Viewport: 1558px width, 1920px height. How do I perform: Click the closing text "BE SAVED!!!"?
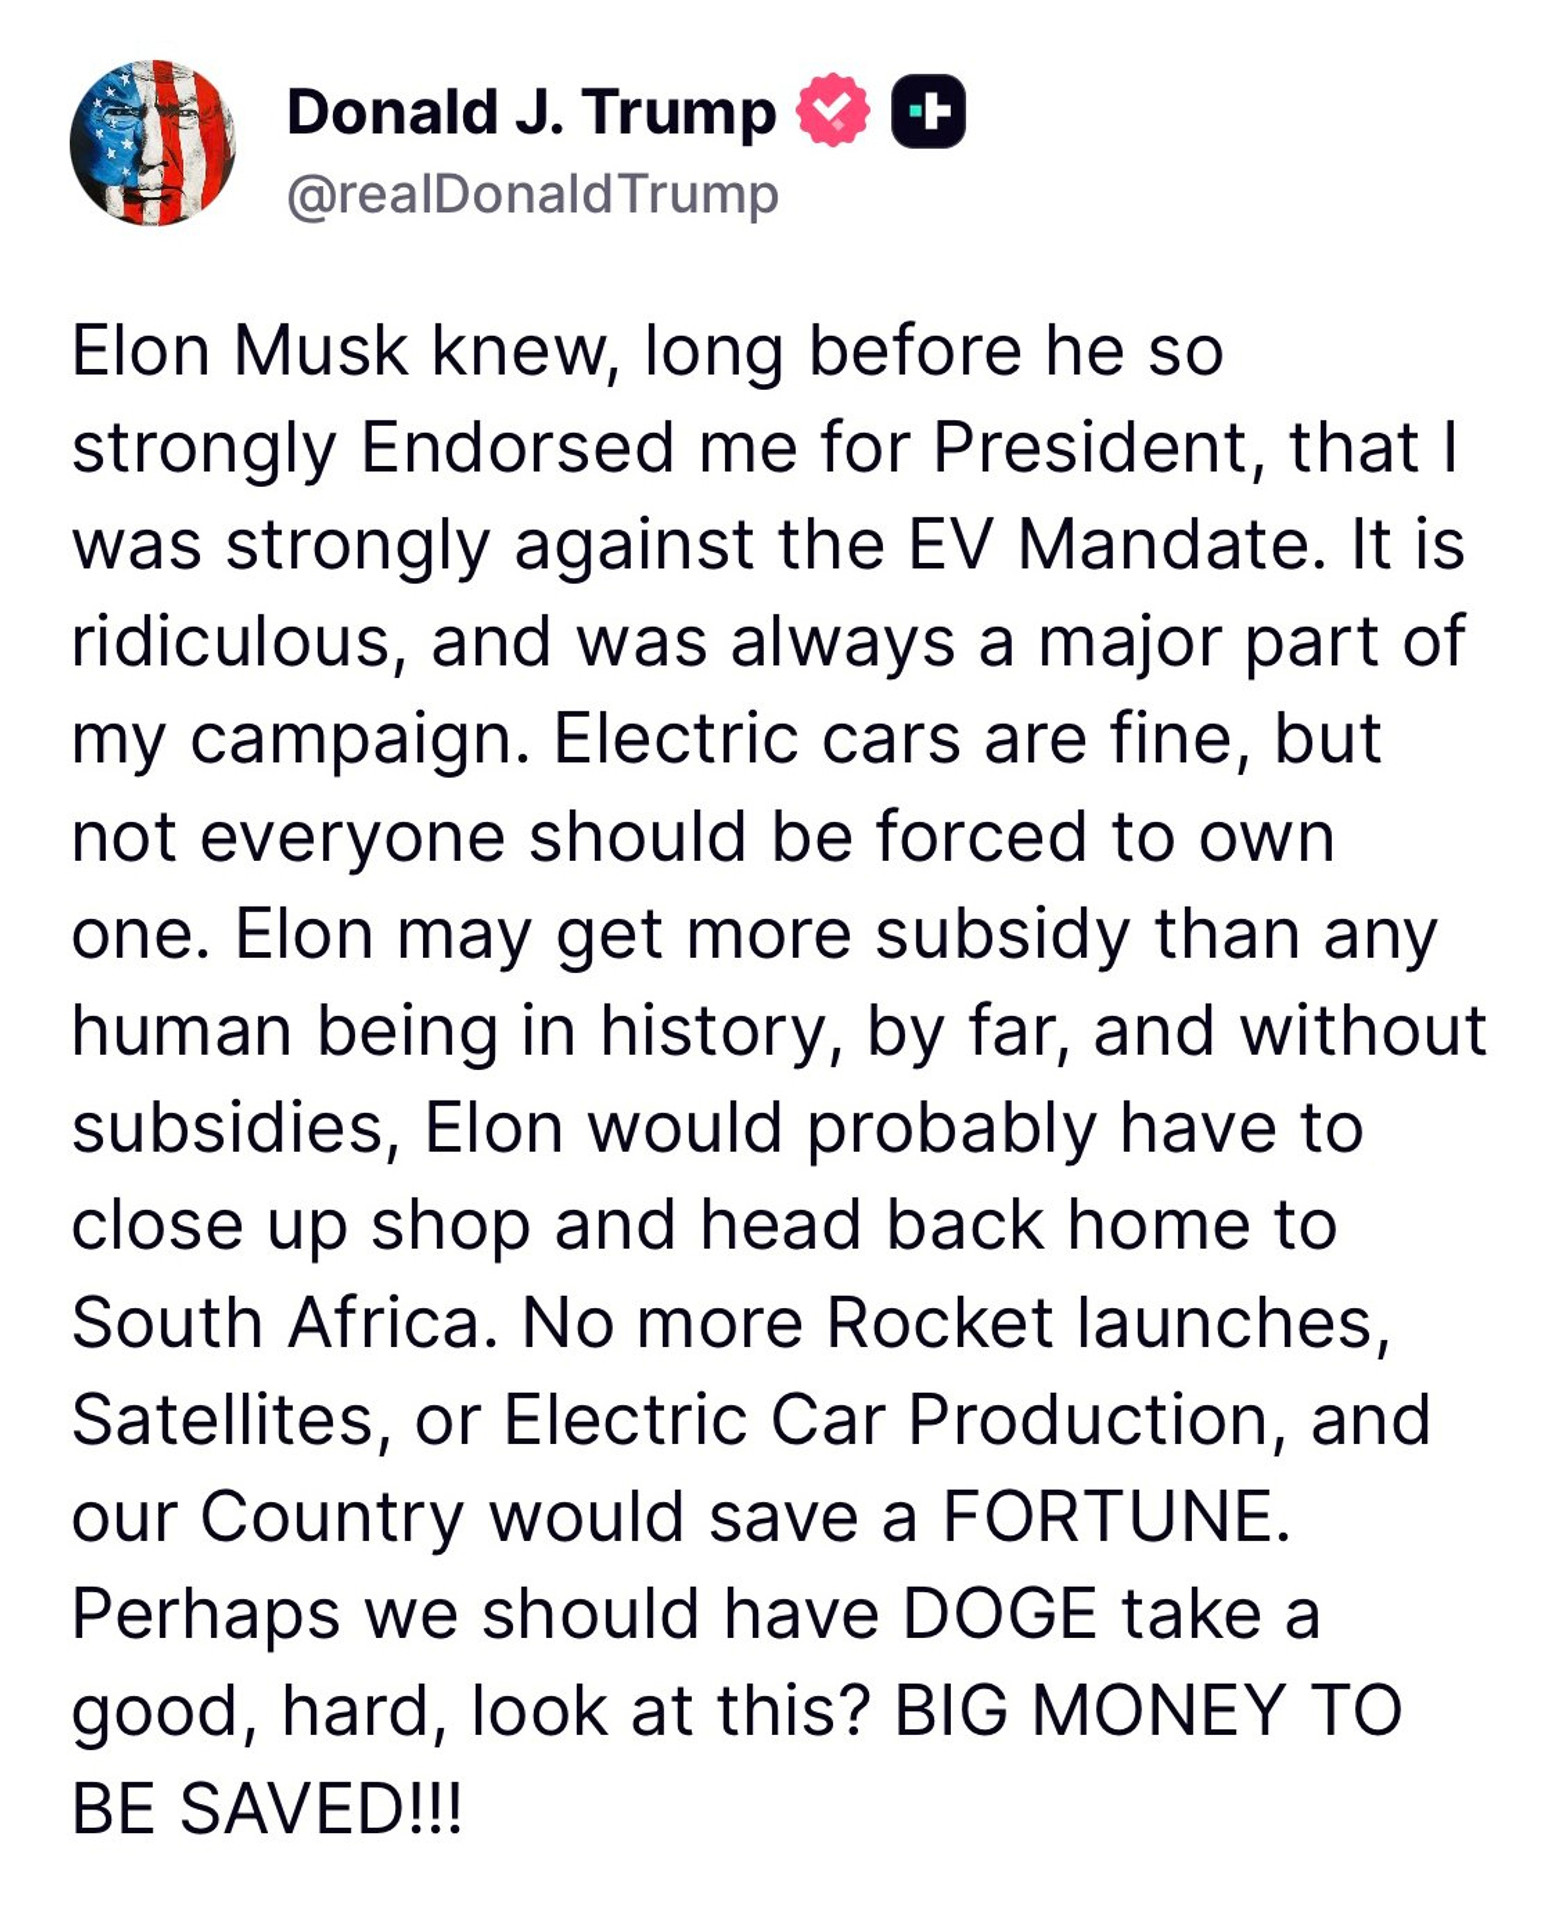click(x=267, y=1808)
